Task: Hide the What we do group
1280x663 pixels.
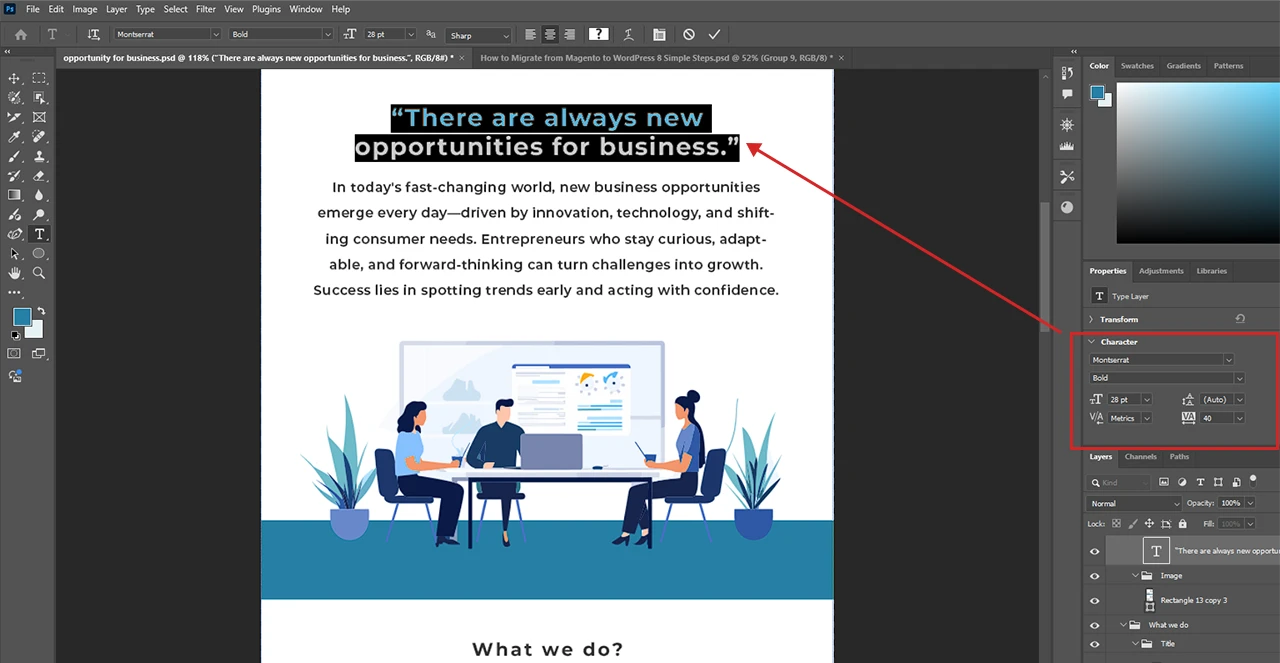Action: 1094,625
